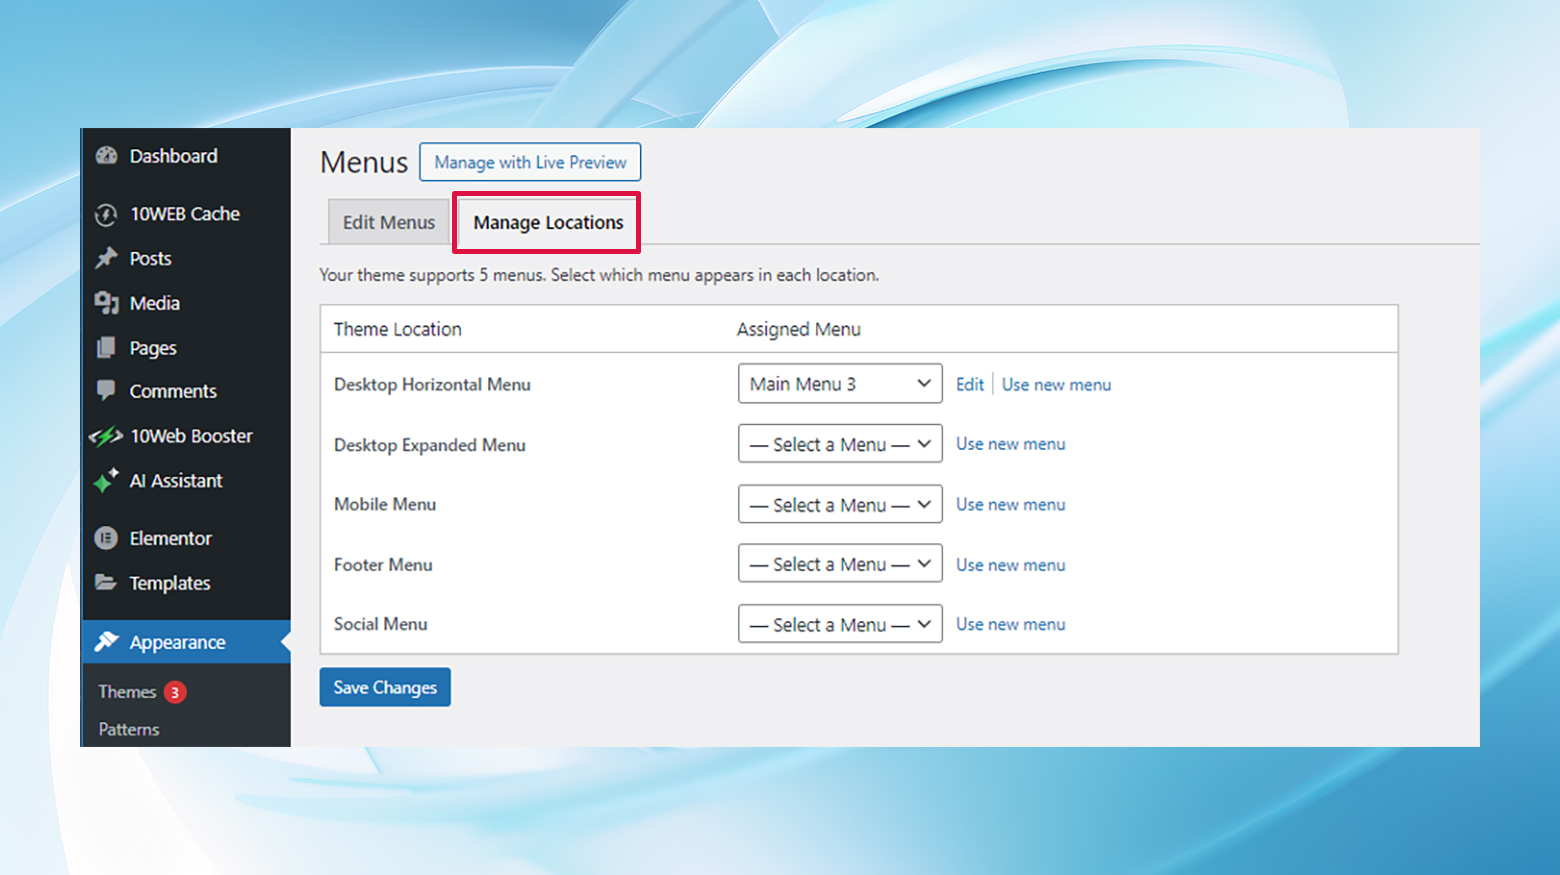Click Save Changes button

click(x=384, y=687)
